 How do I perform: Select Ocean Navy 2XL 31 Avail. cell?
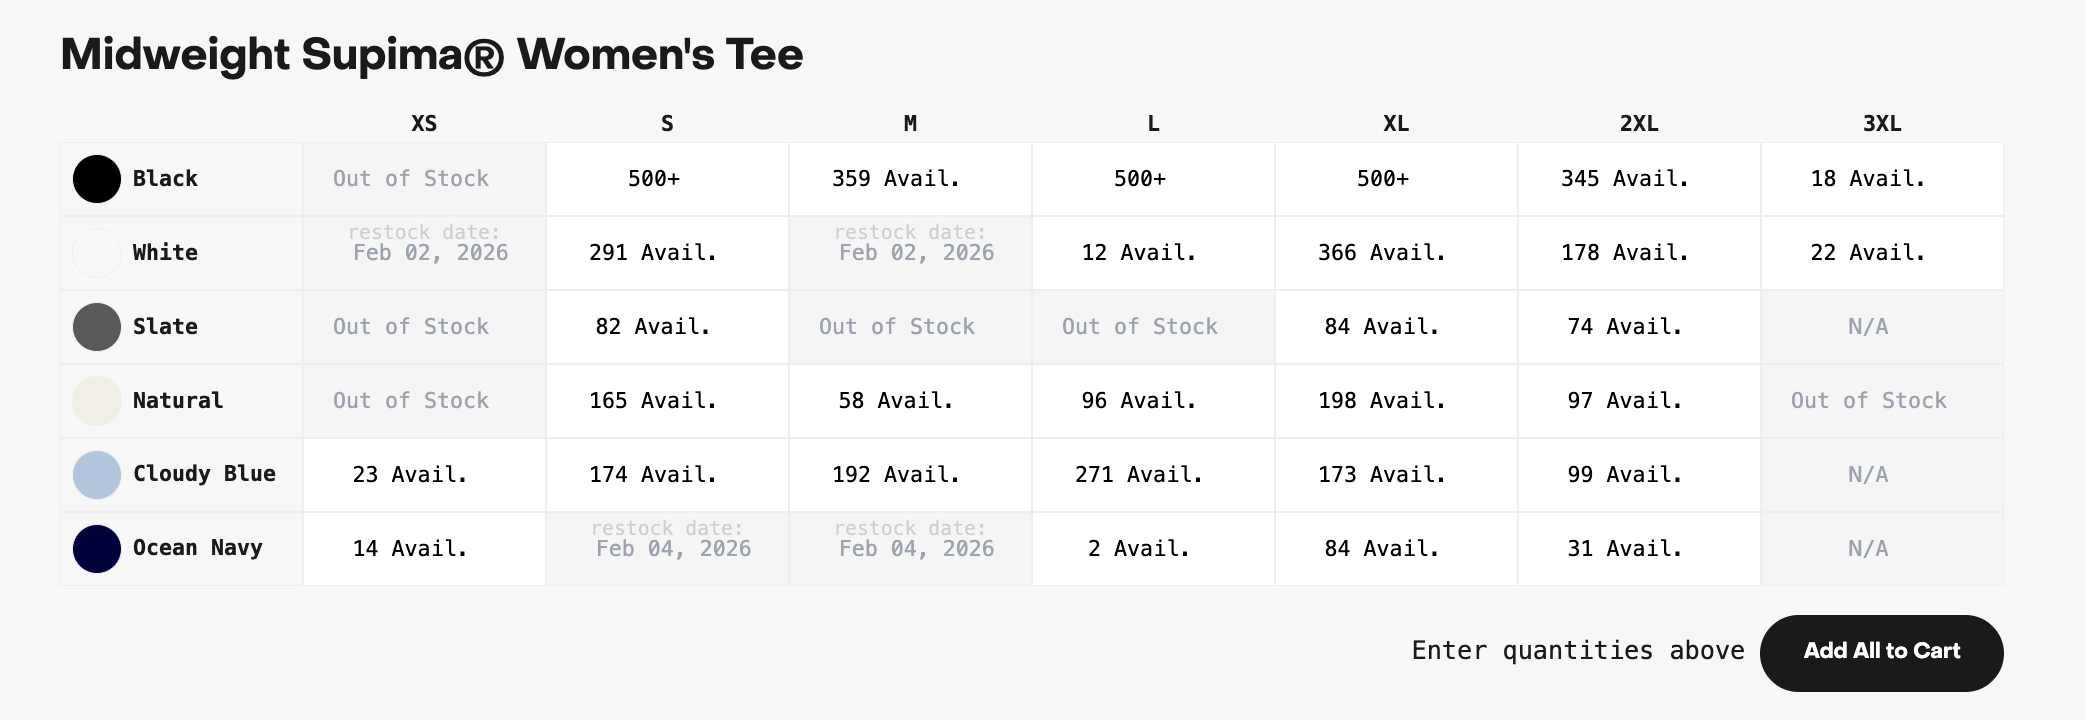tap(1639, 549)
